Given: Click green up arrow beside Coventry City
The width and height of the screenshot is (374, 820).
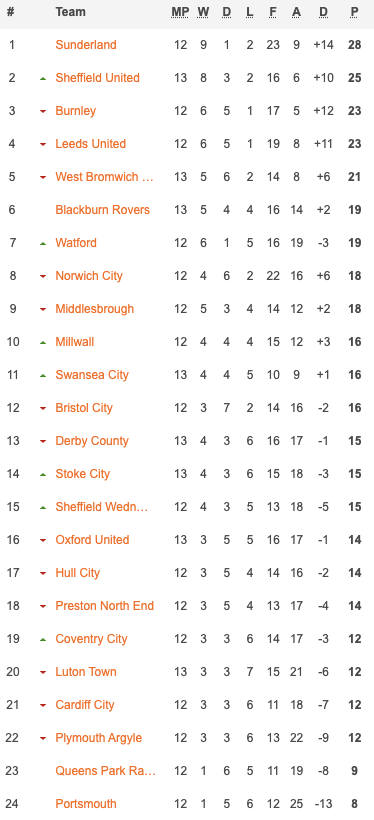Looking at the screenshot, I should [43, 640].
